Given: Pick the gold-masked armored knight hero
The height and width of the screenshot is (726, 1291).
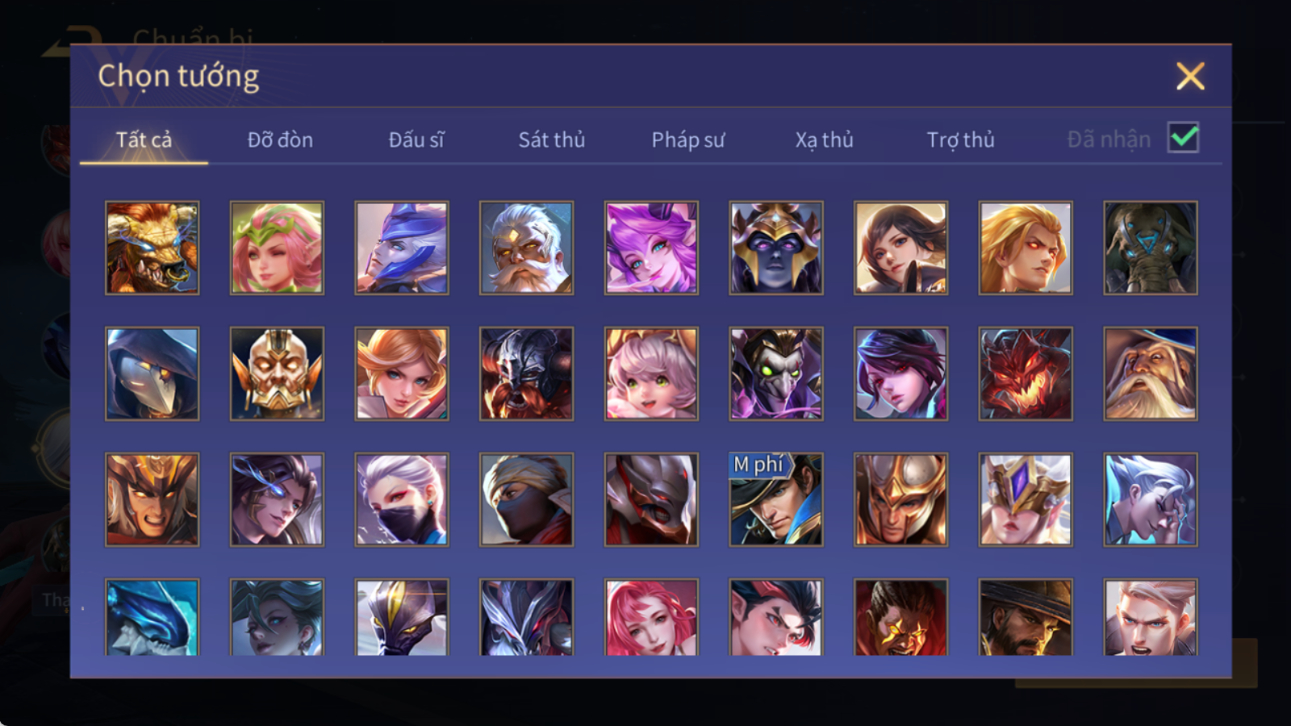Looking at the screenshot, I should point(277,374).
